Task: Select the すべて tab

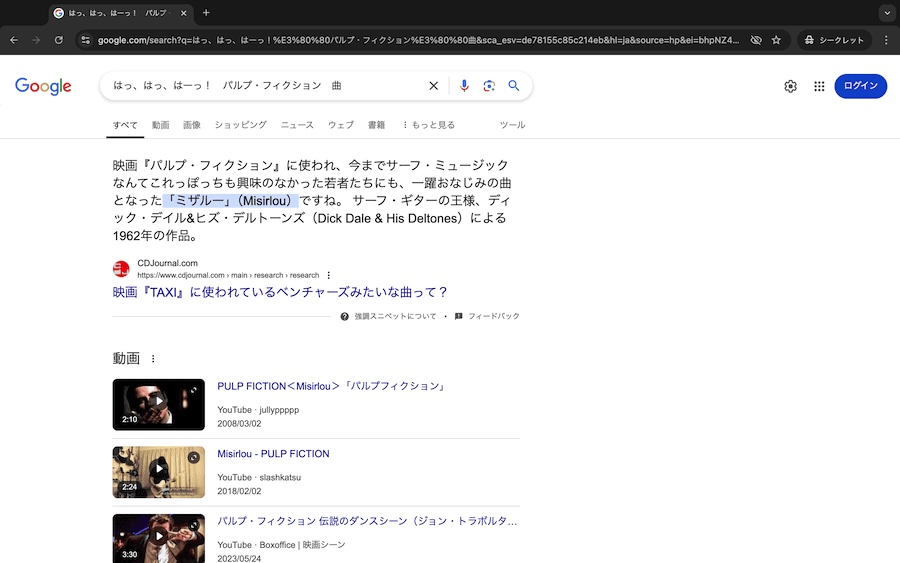Action: [x=125, y=125]
